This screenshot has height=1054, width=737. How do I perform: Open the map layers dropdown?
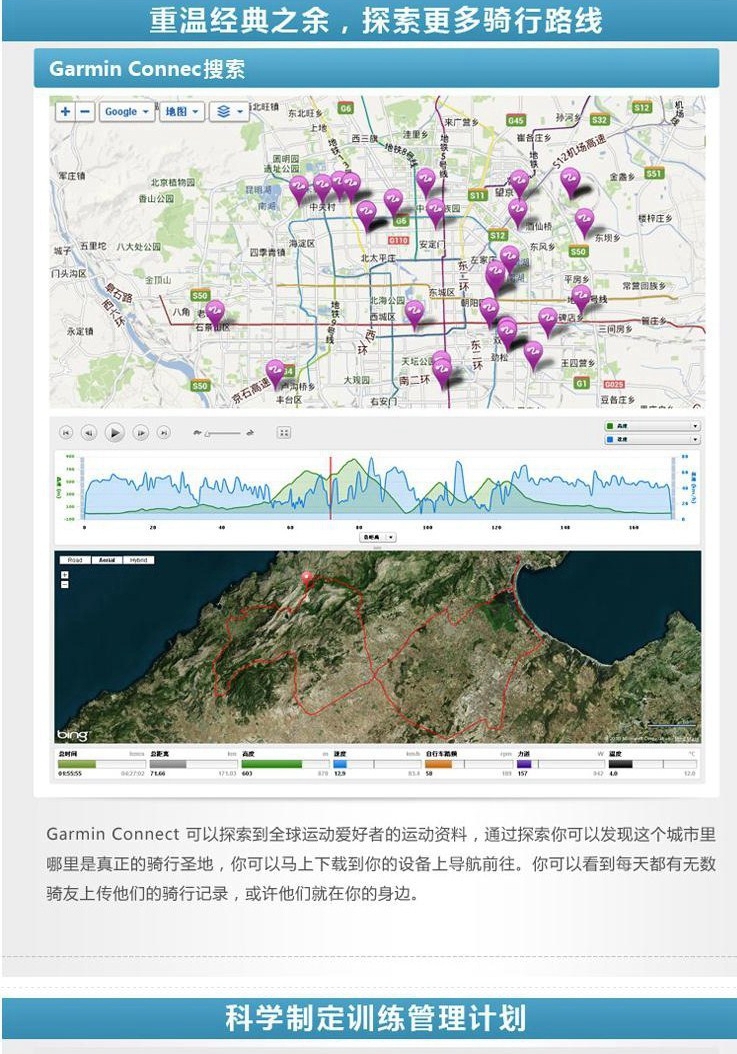coord(229,112)
